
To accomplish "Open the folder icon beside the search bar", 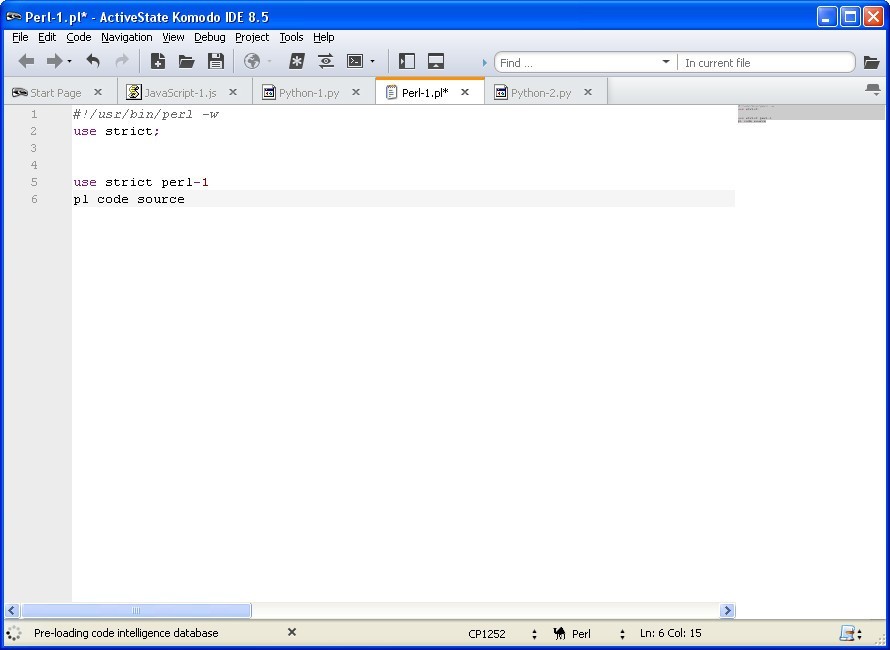I will pos(871,62).
